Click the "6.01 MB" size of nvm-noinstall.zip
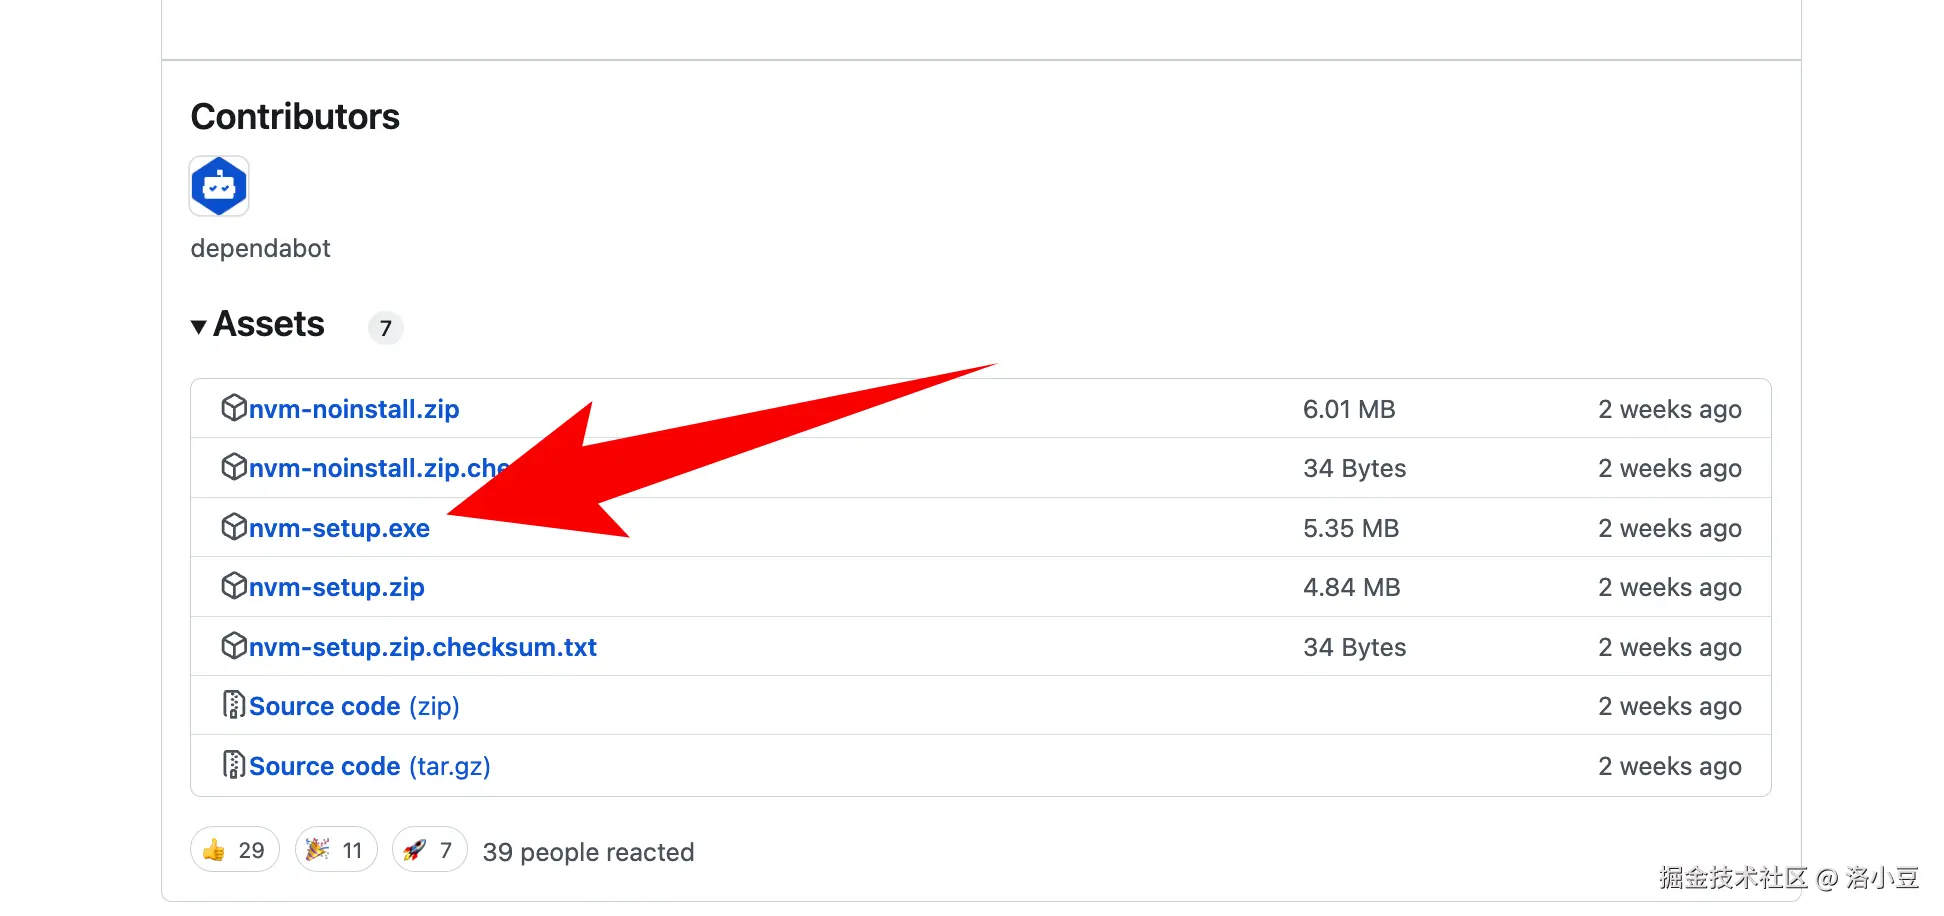1944x916 pixels. (x=1349, y=409)
